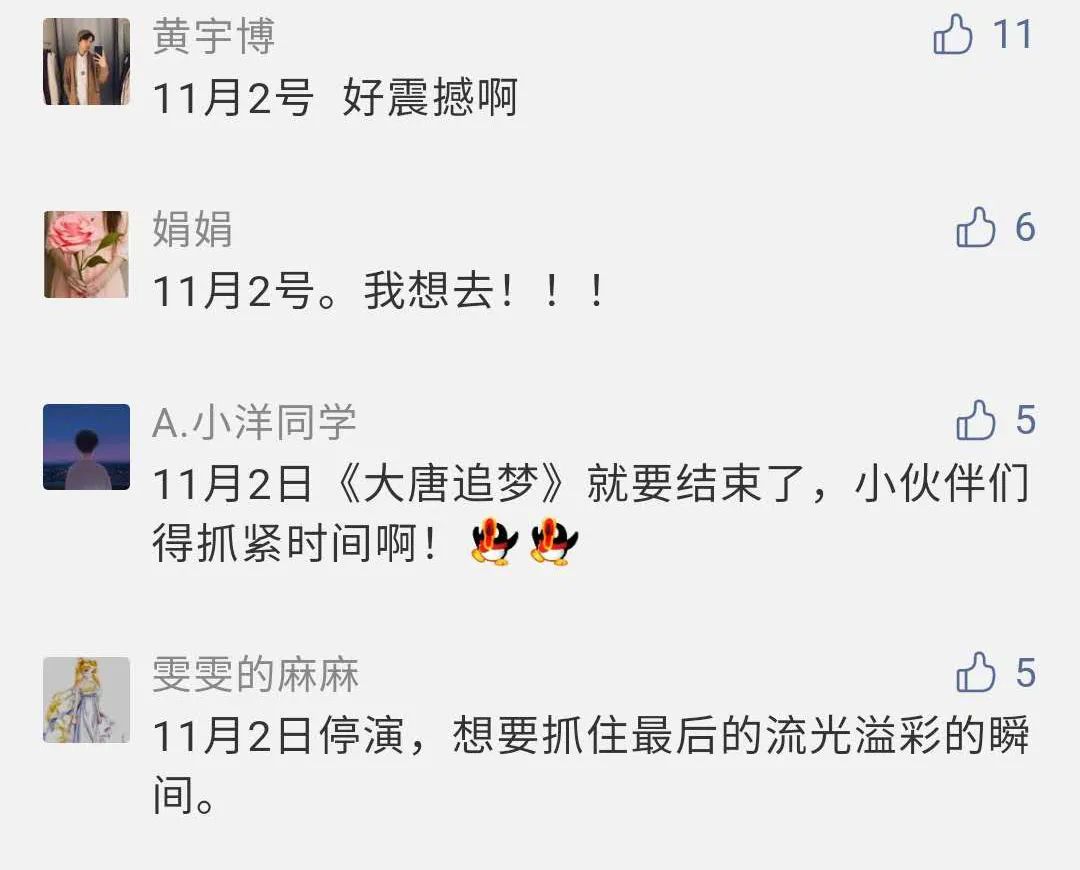Open A.小洋同学's night sky avatar
This screenshot has height=870, width=1080.
click(86, 447)
